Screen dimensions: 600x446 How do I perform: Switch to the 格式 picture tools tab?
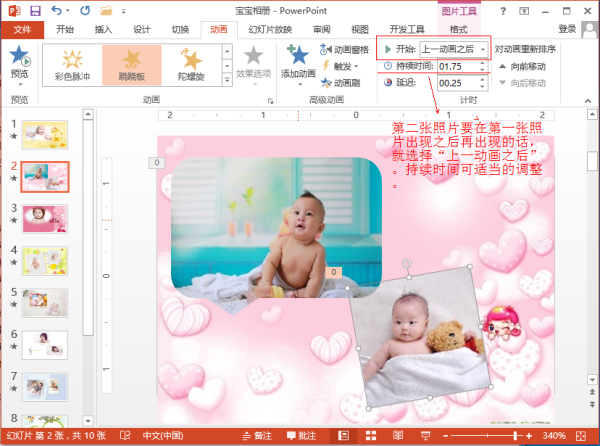point(458,29)
